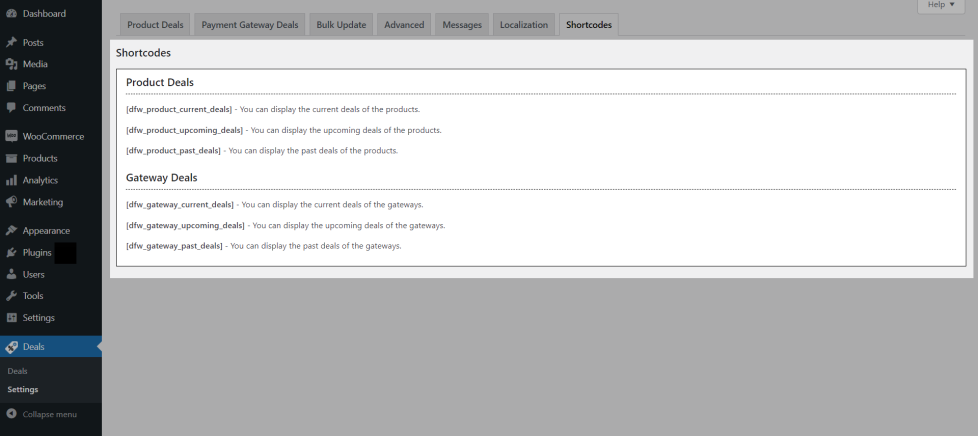
Task: Go to the Advanced tab
Action: point(404,24)
